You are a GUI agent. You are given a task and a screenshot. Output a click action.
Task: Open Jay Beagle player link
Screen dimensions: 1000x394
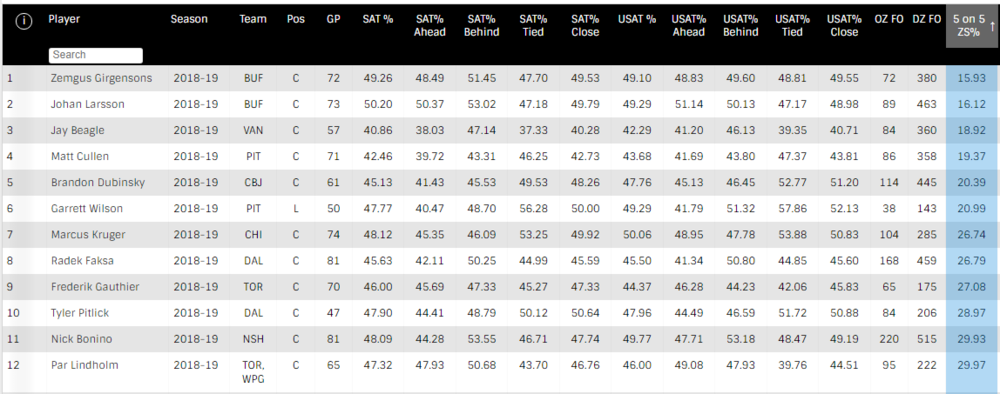click(77, 130)
